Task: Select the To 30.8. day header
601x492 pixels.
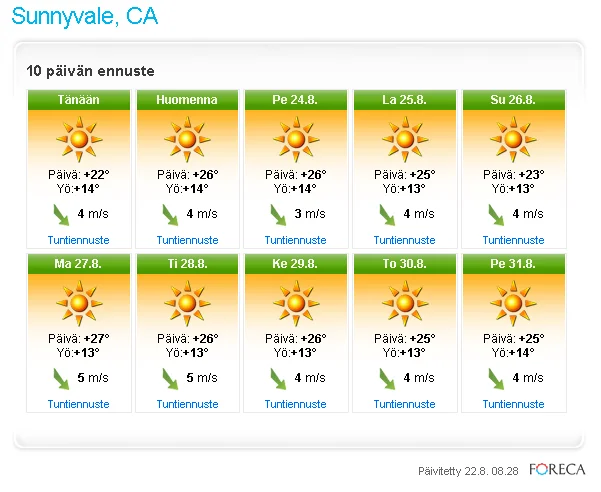Action: [x=404, y=264]
